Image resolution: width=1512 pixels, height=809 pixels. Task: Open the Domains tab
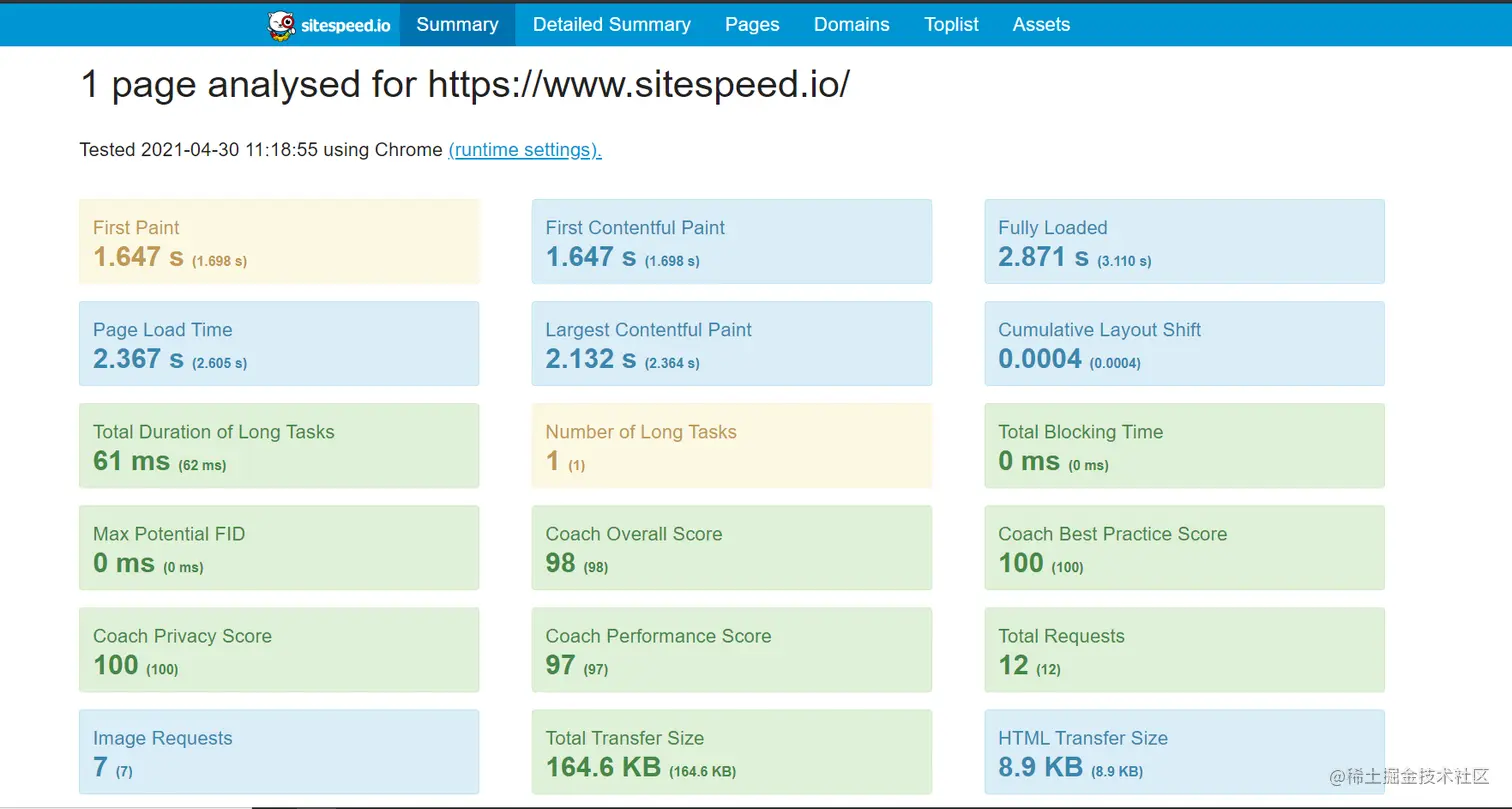coord(852,25)
